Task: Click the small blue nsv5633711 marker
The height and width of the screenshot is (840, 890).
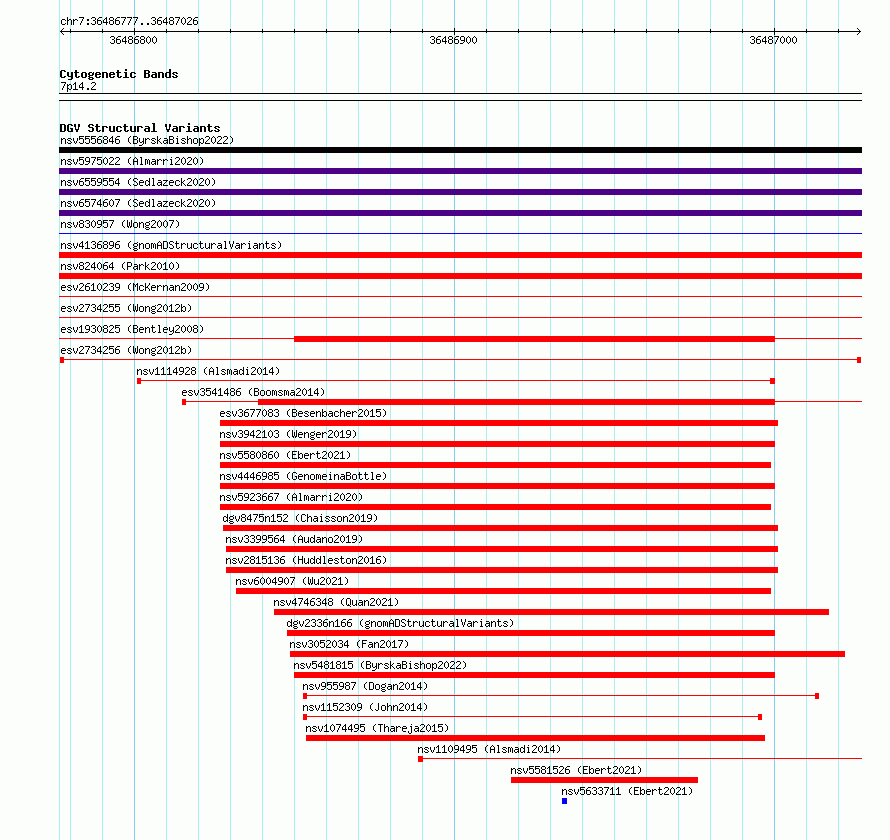Action: tap(565, 801)
